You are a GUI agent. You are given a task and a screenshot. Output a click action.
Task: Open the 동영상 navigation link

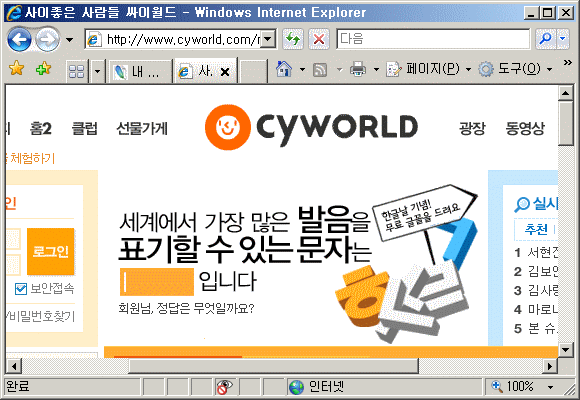point(525,128)
